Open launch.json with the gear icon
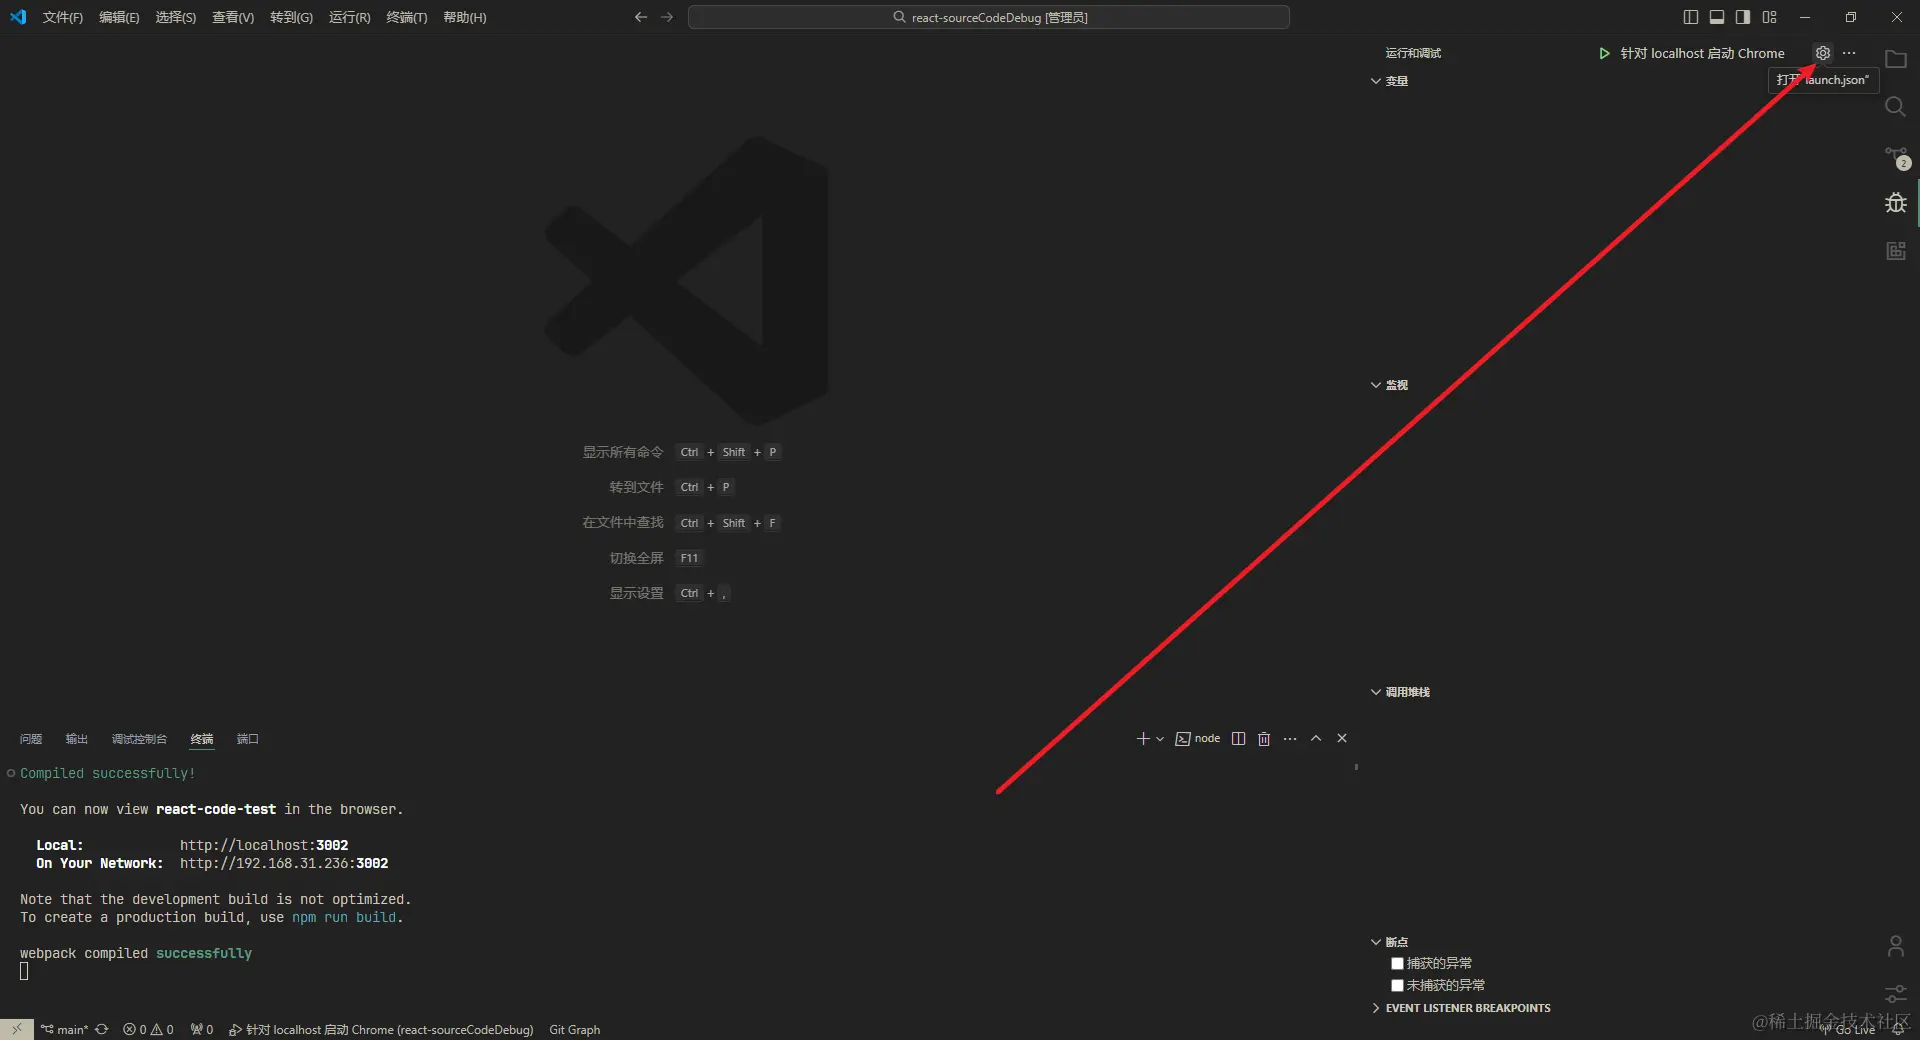Image resolution: width=1920 pixels, height=1040 pixels. point(1823,53)
